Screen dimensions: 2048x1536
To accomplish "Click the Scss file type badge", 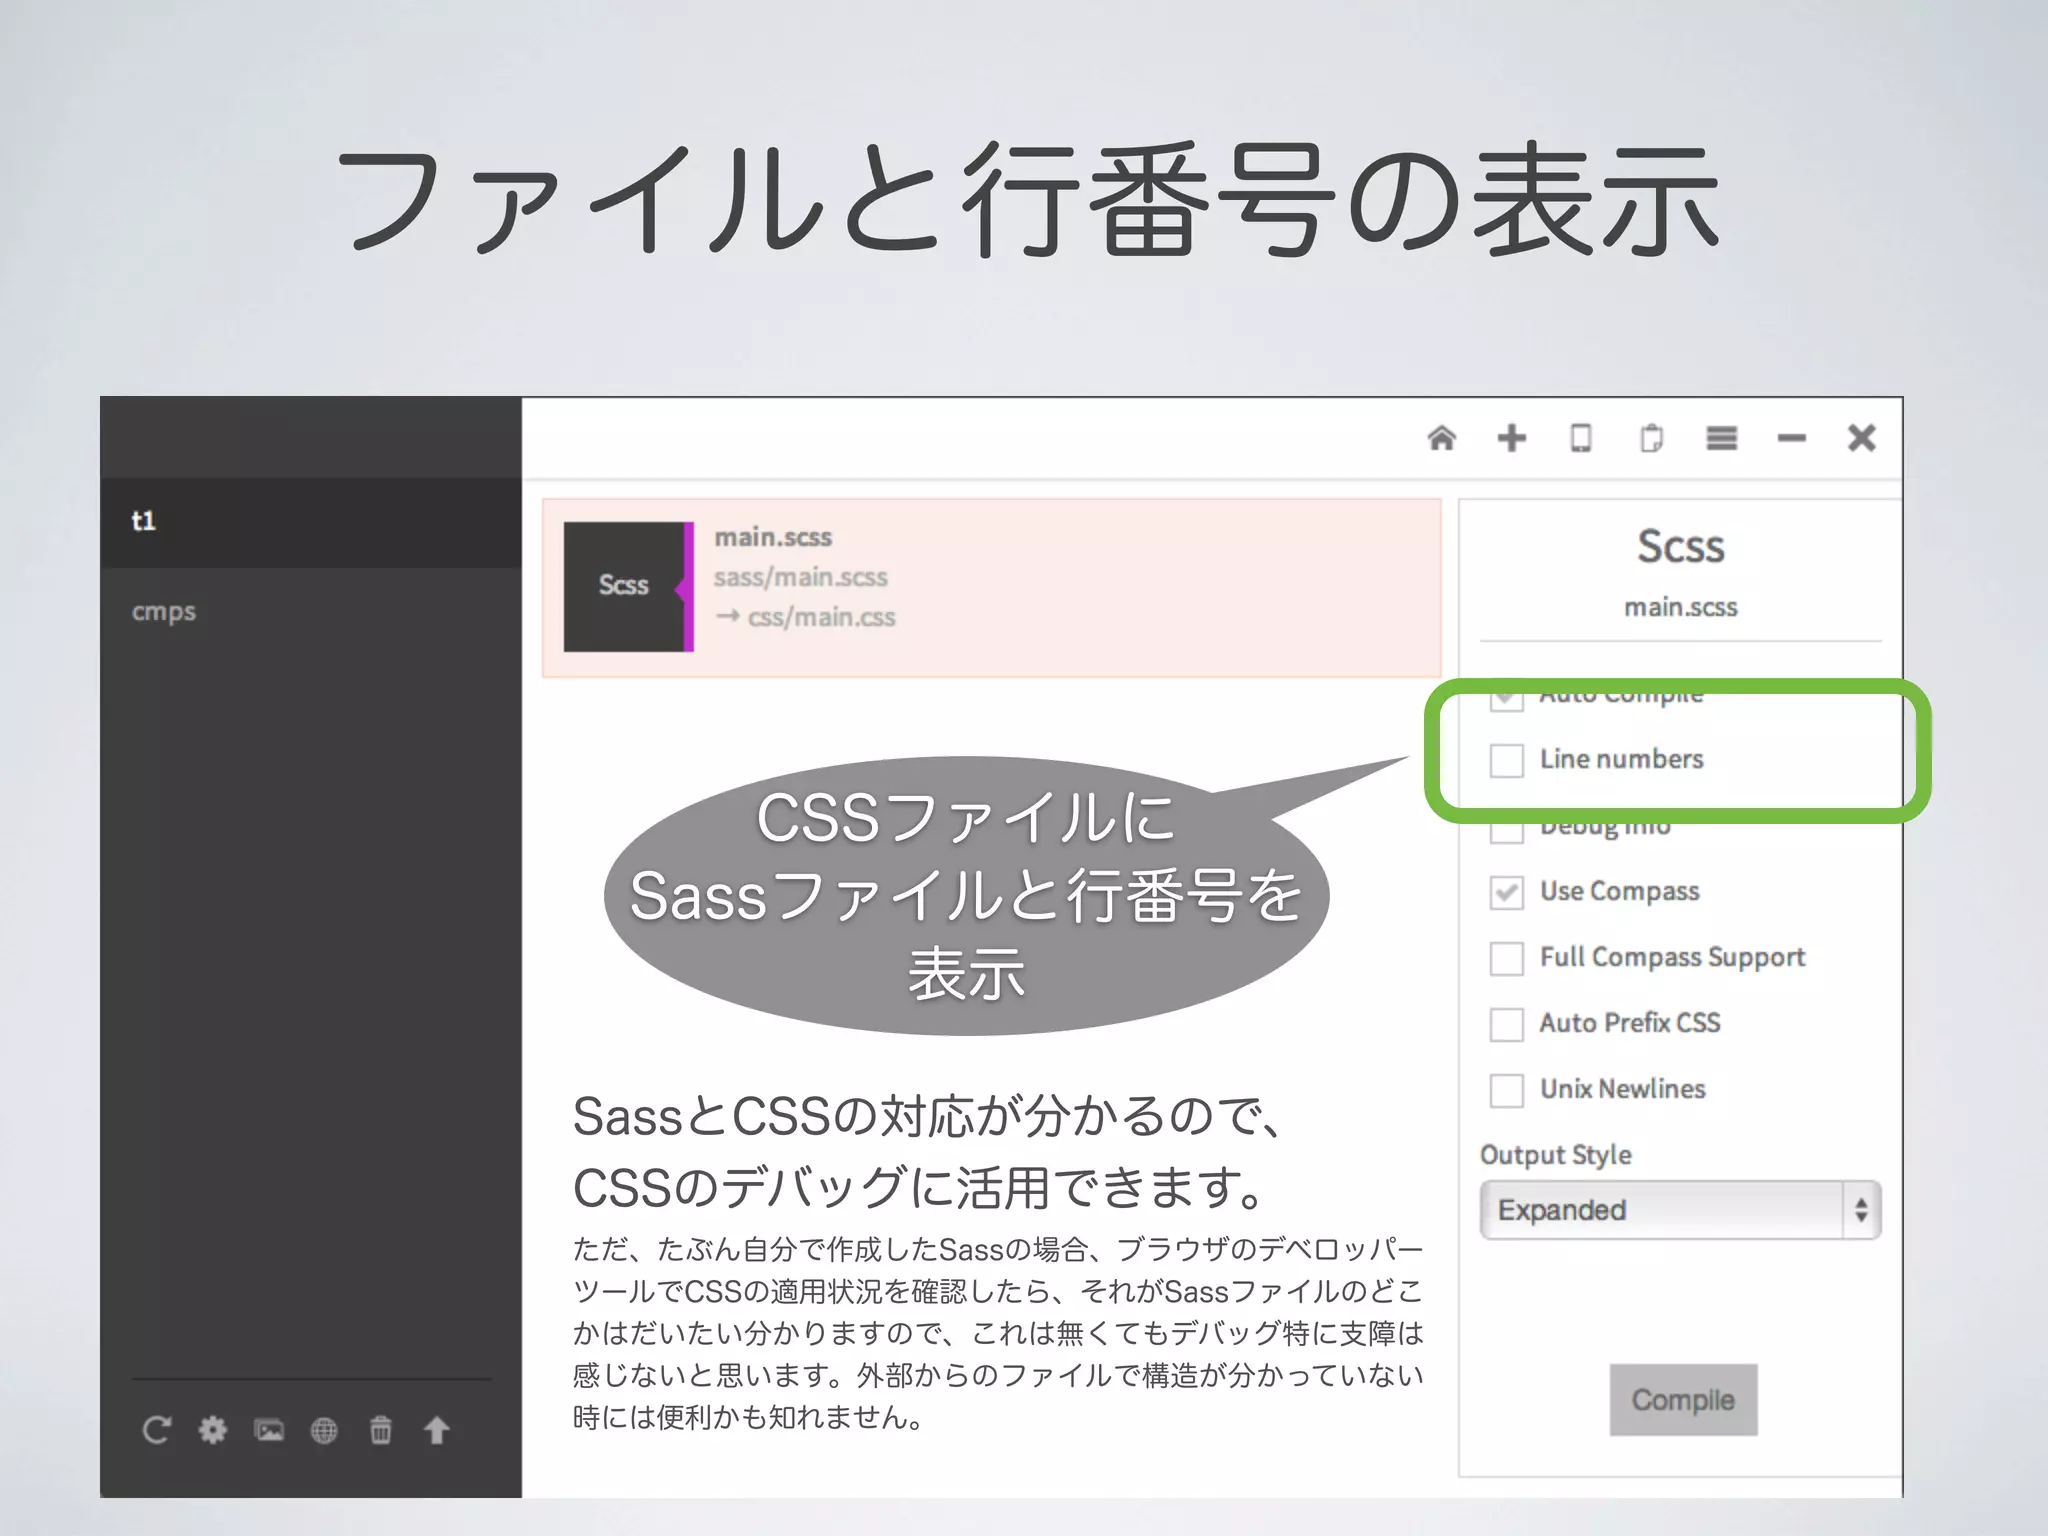I will (x=628, y=587).
